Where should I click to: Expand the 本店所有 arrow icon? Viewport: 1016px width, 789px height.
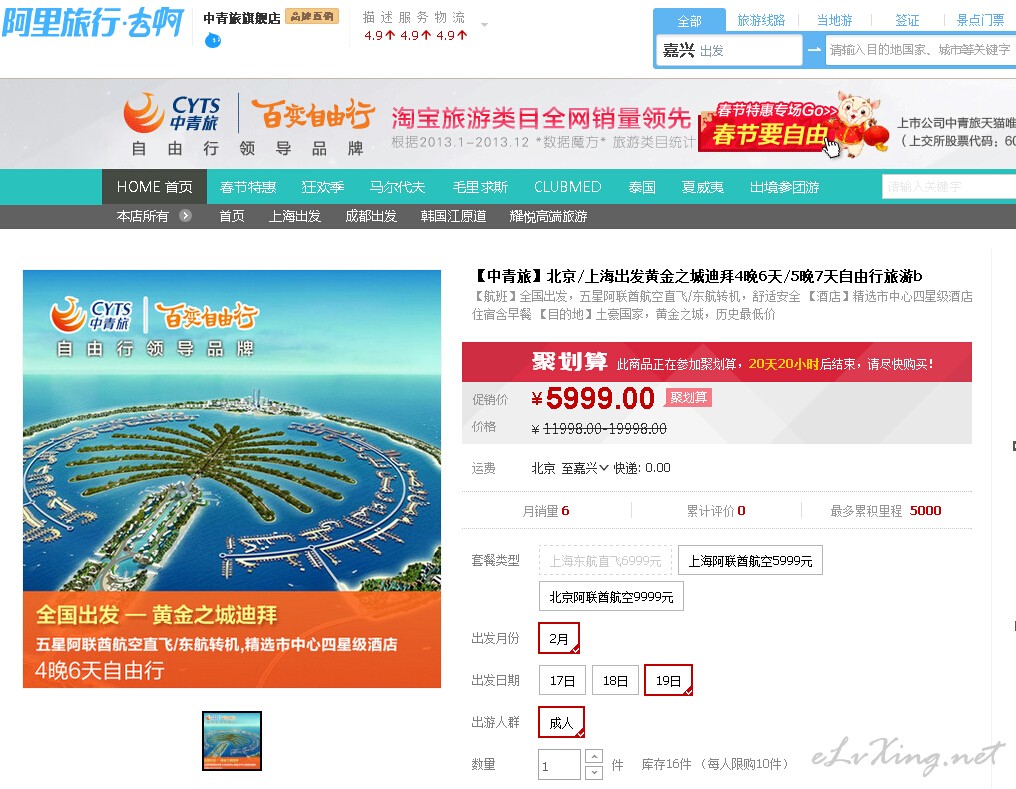click(x=185, y=216)
